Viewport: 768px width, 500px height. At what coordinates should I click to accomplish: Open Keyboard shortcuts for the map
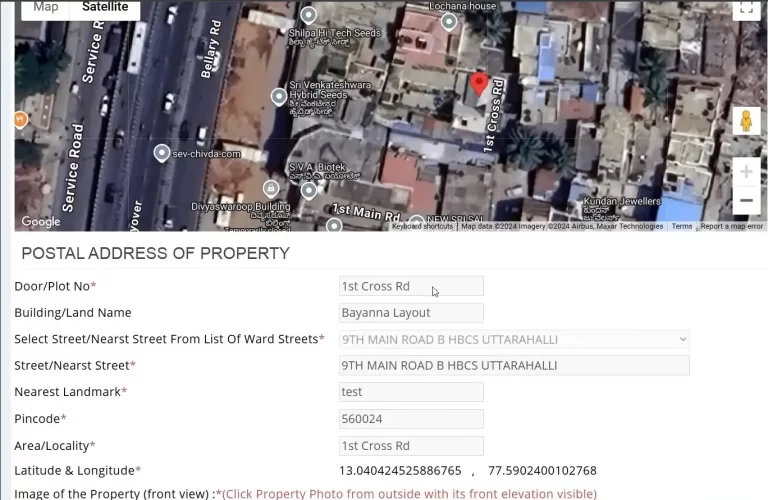[x=422, y=226]
